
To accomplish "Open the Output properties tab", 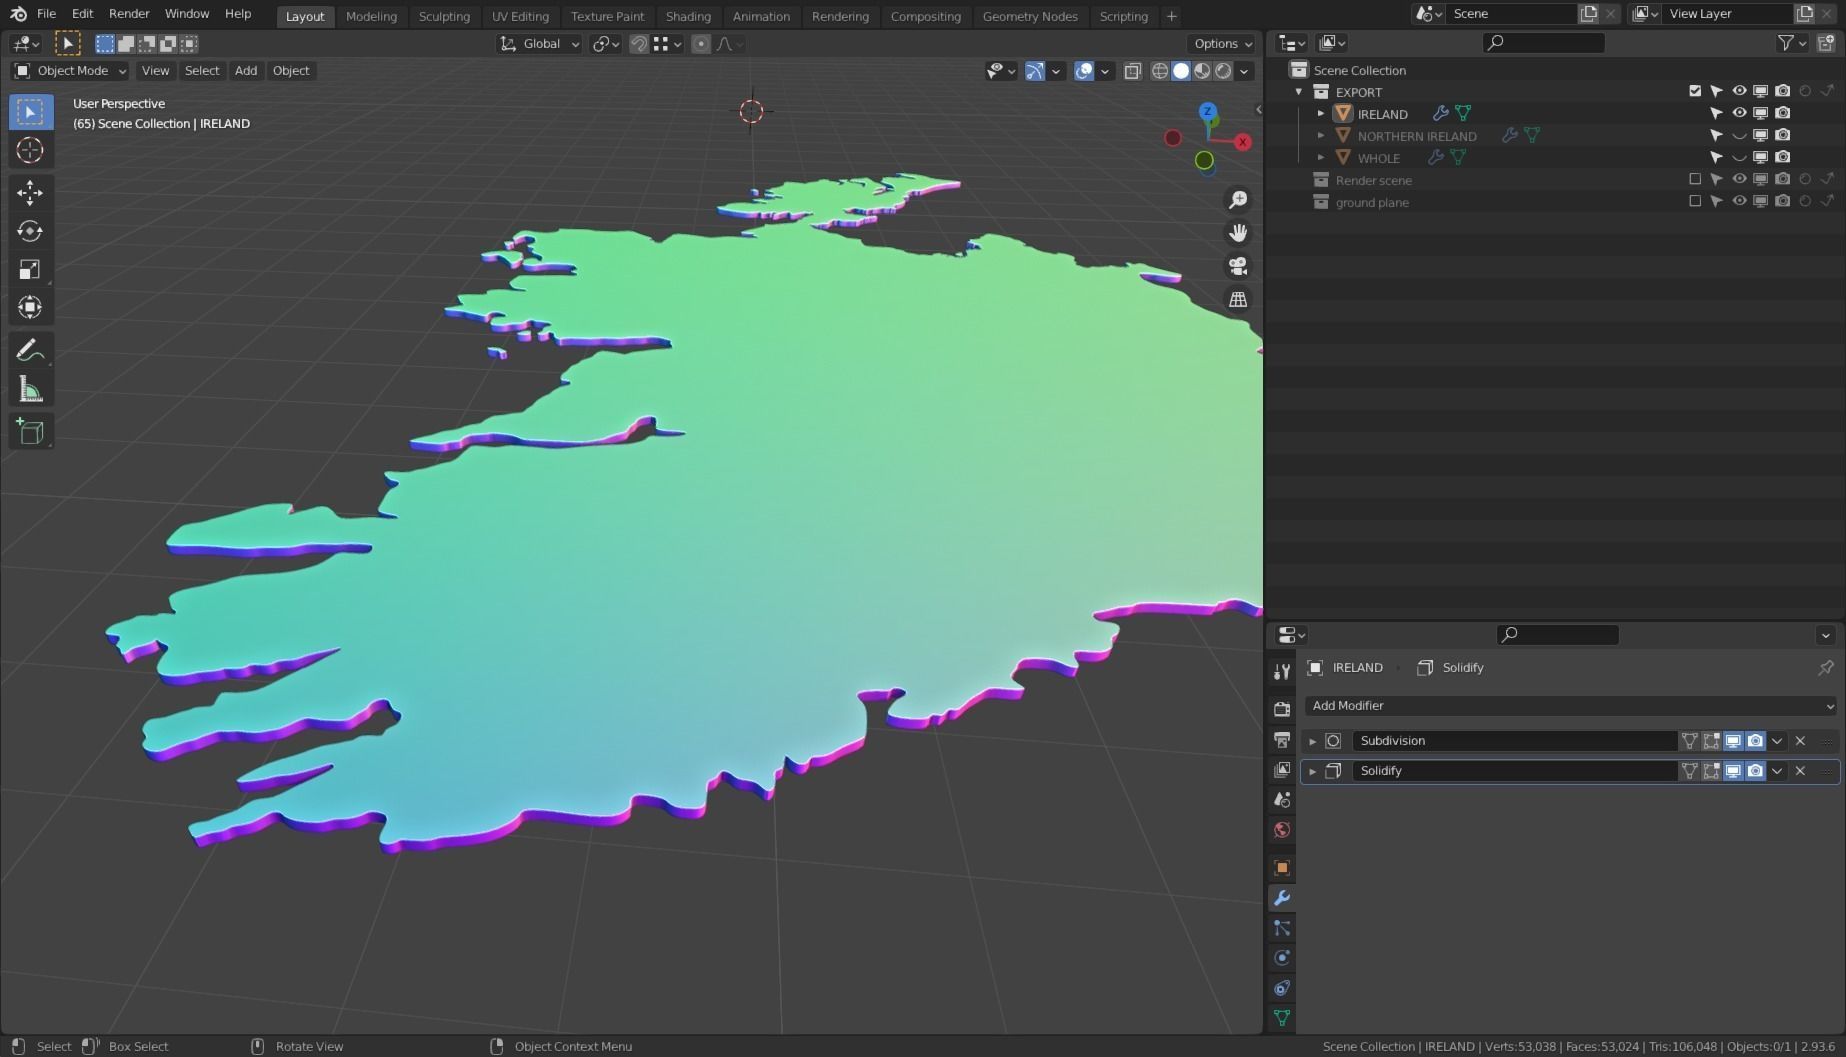I will pos(1282,739).
